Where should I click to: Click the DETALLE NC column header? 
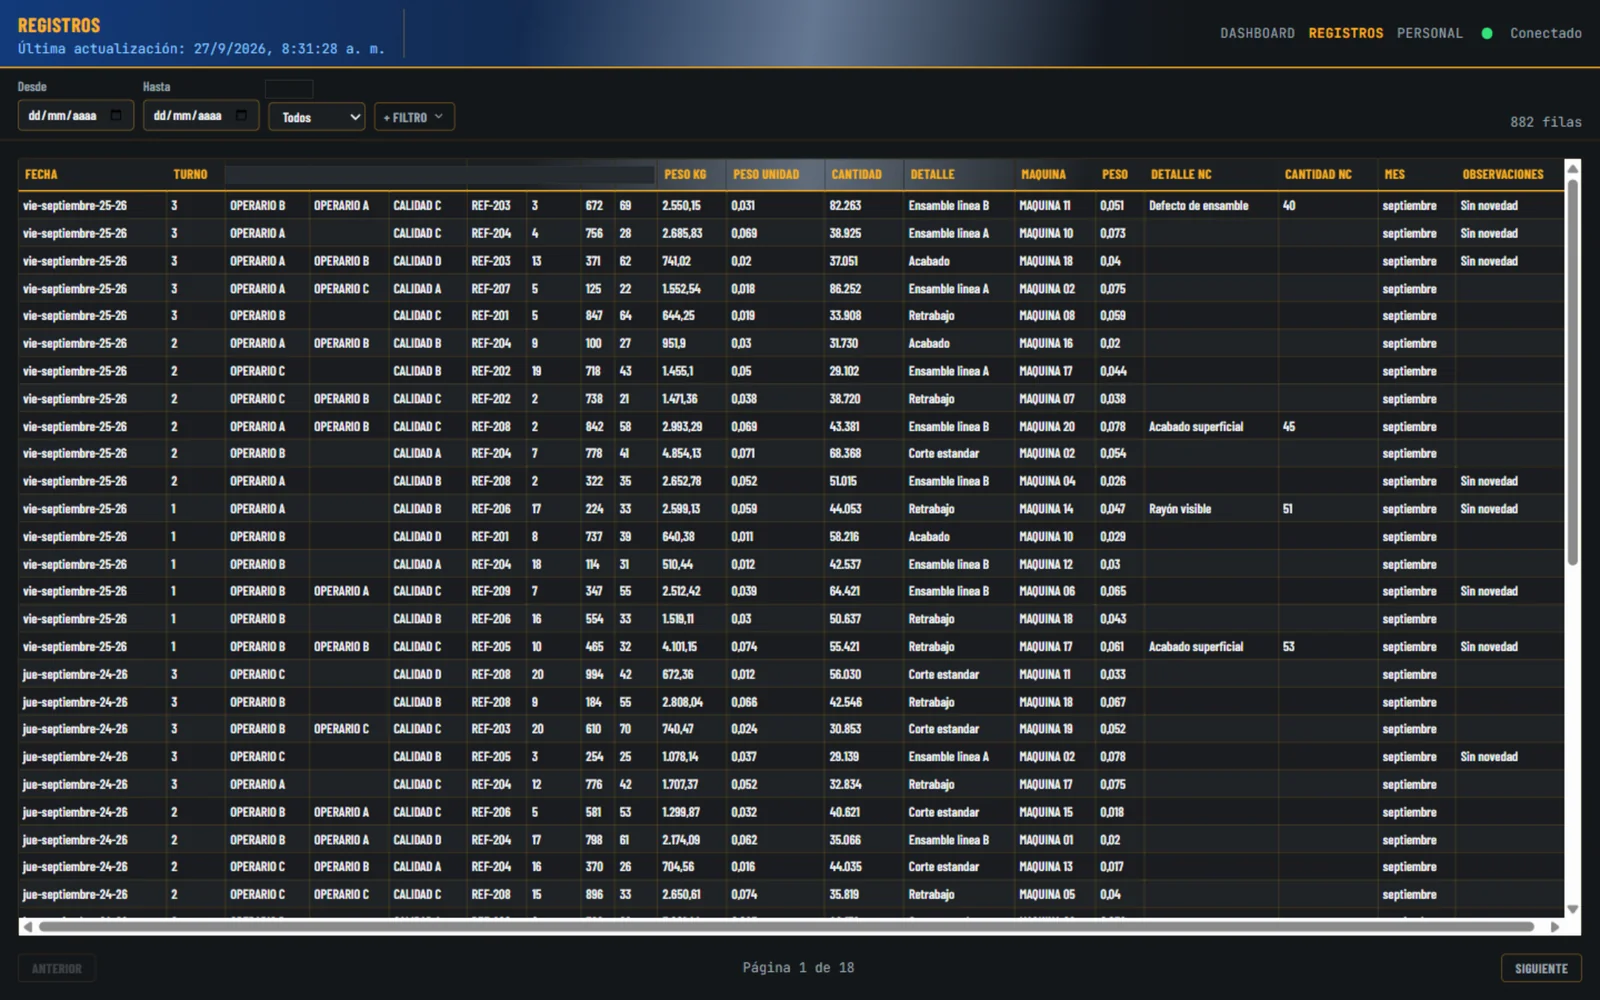pyautogui.click(x=1181, y=175)
